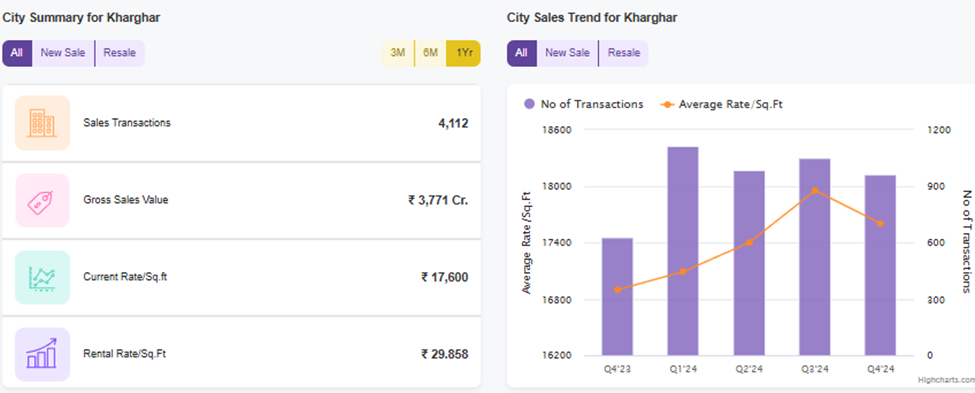Click the Gross Sales Value price tag icon
Screen dimensions: 975x393
(42, 200)
